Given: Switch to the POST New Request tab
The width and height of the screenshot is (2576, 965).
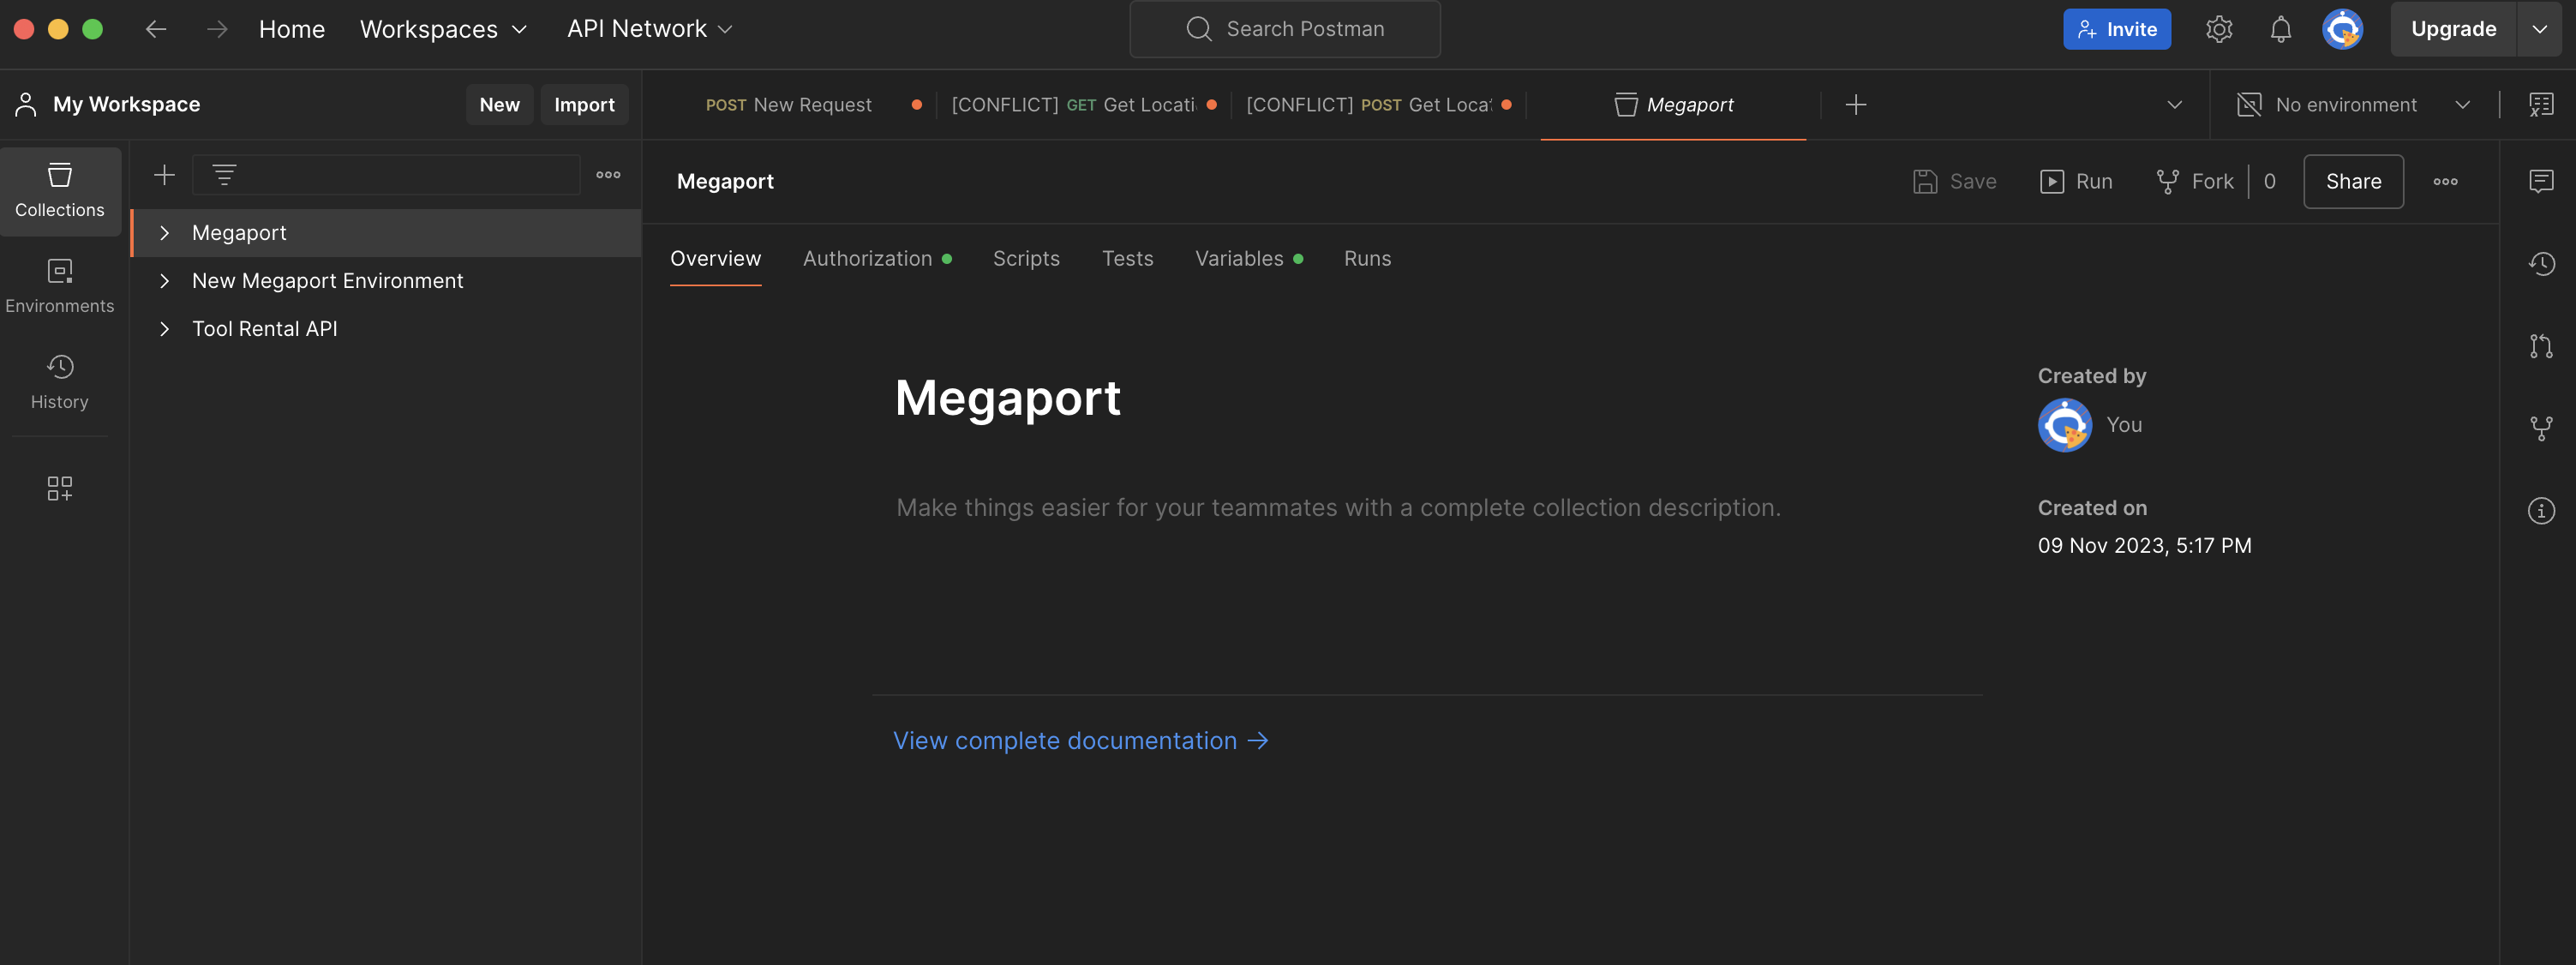Looking at the screenshot, I should click(x=790, y=105).
